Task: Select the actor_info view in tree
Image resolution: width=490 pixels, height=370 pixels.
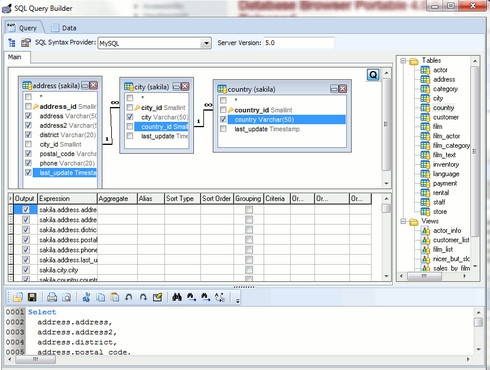Action: pyautogui.click(x=447, y=230)
